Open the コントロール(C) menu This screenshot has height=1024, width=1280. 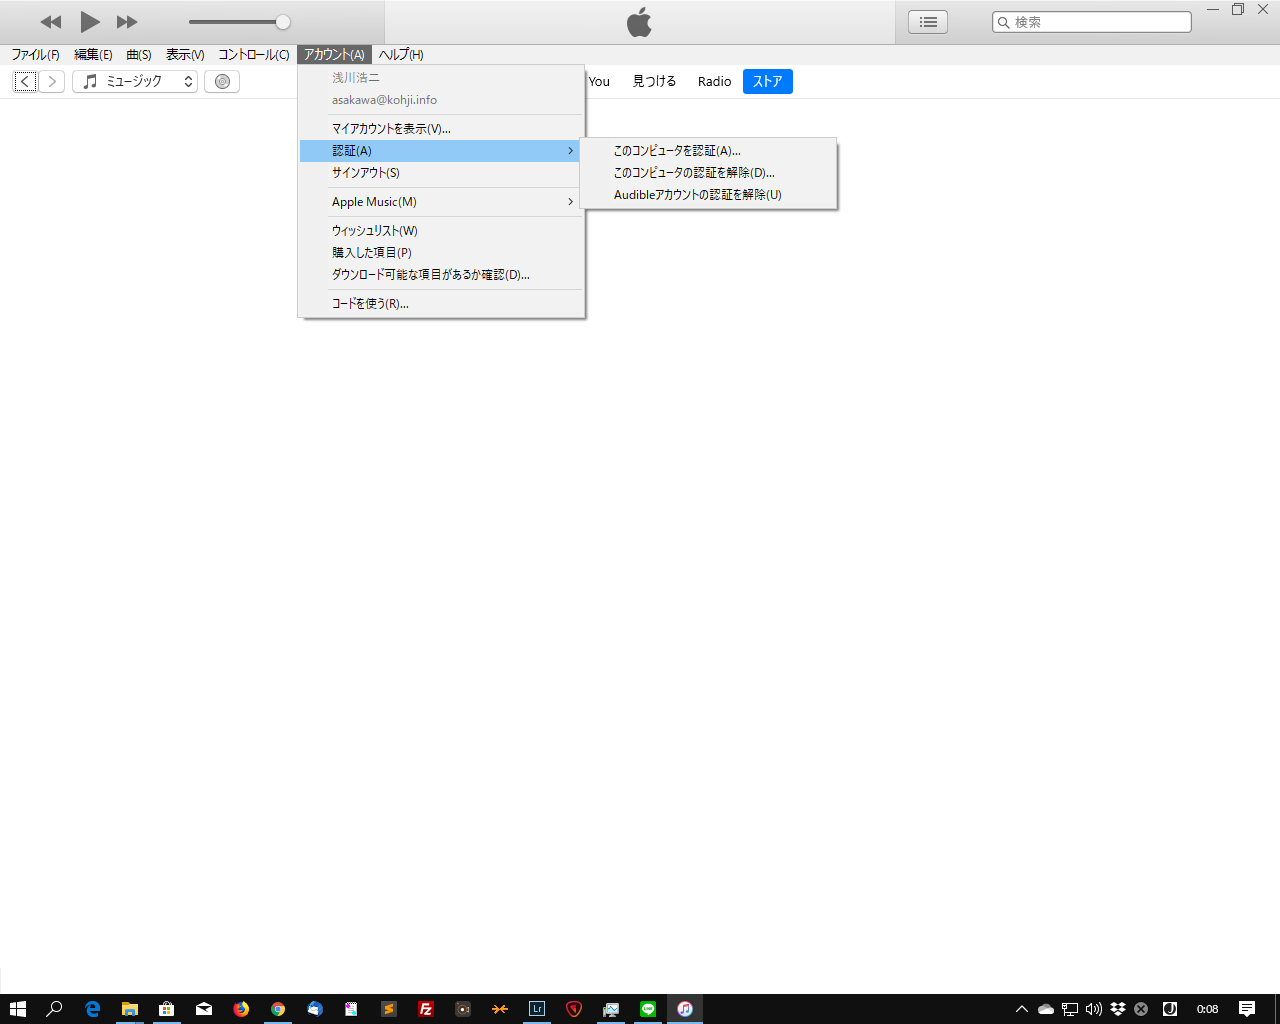tap(254, 55)
